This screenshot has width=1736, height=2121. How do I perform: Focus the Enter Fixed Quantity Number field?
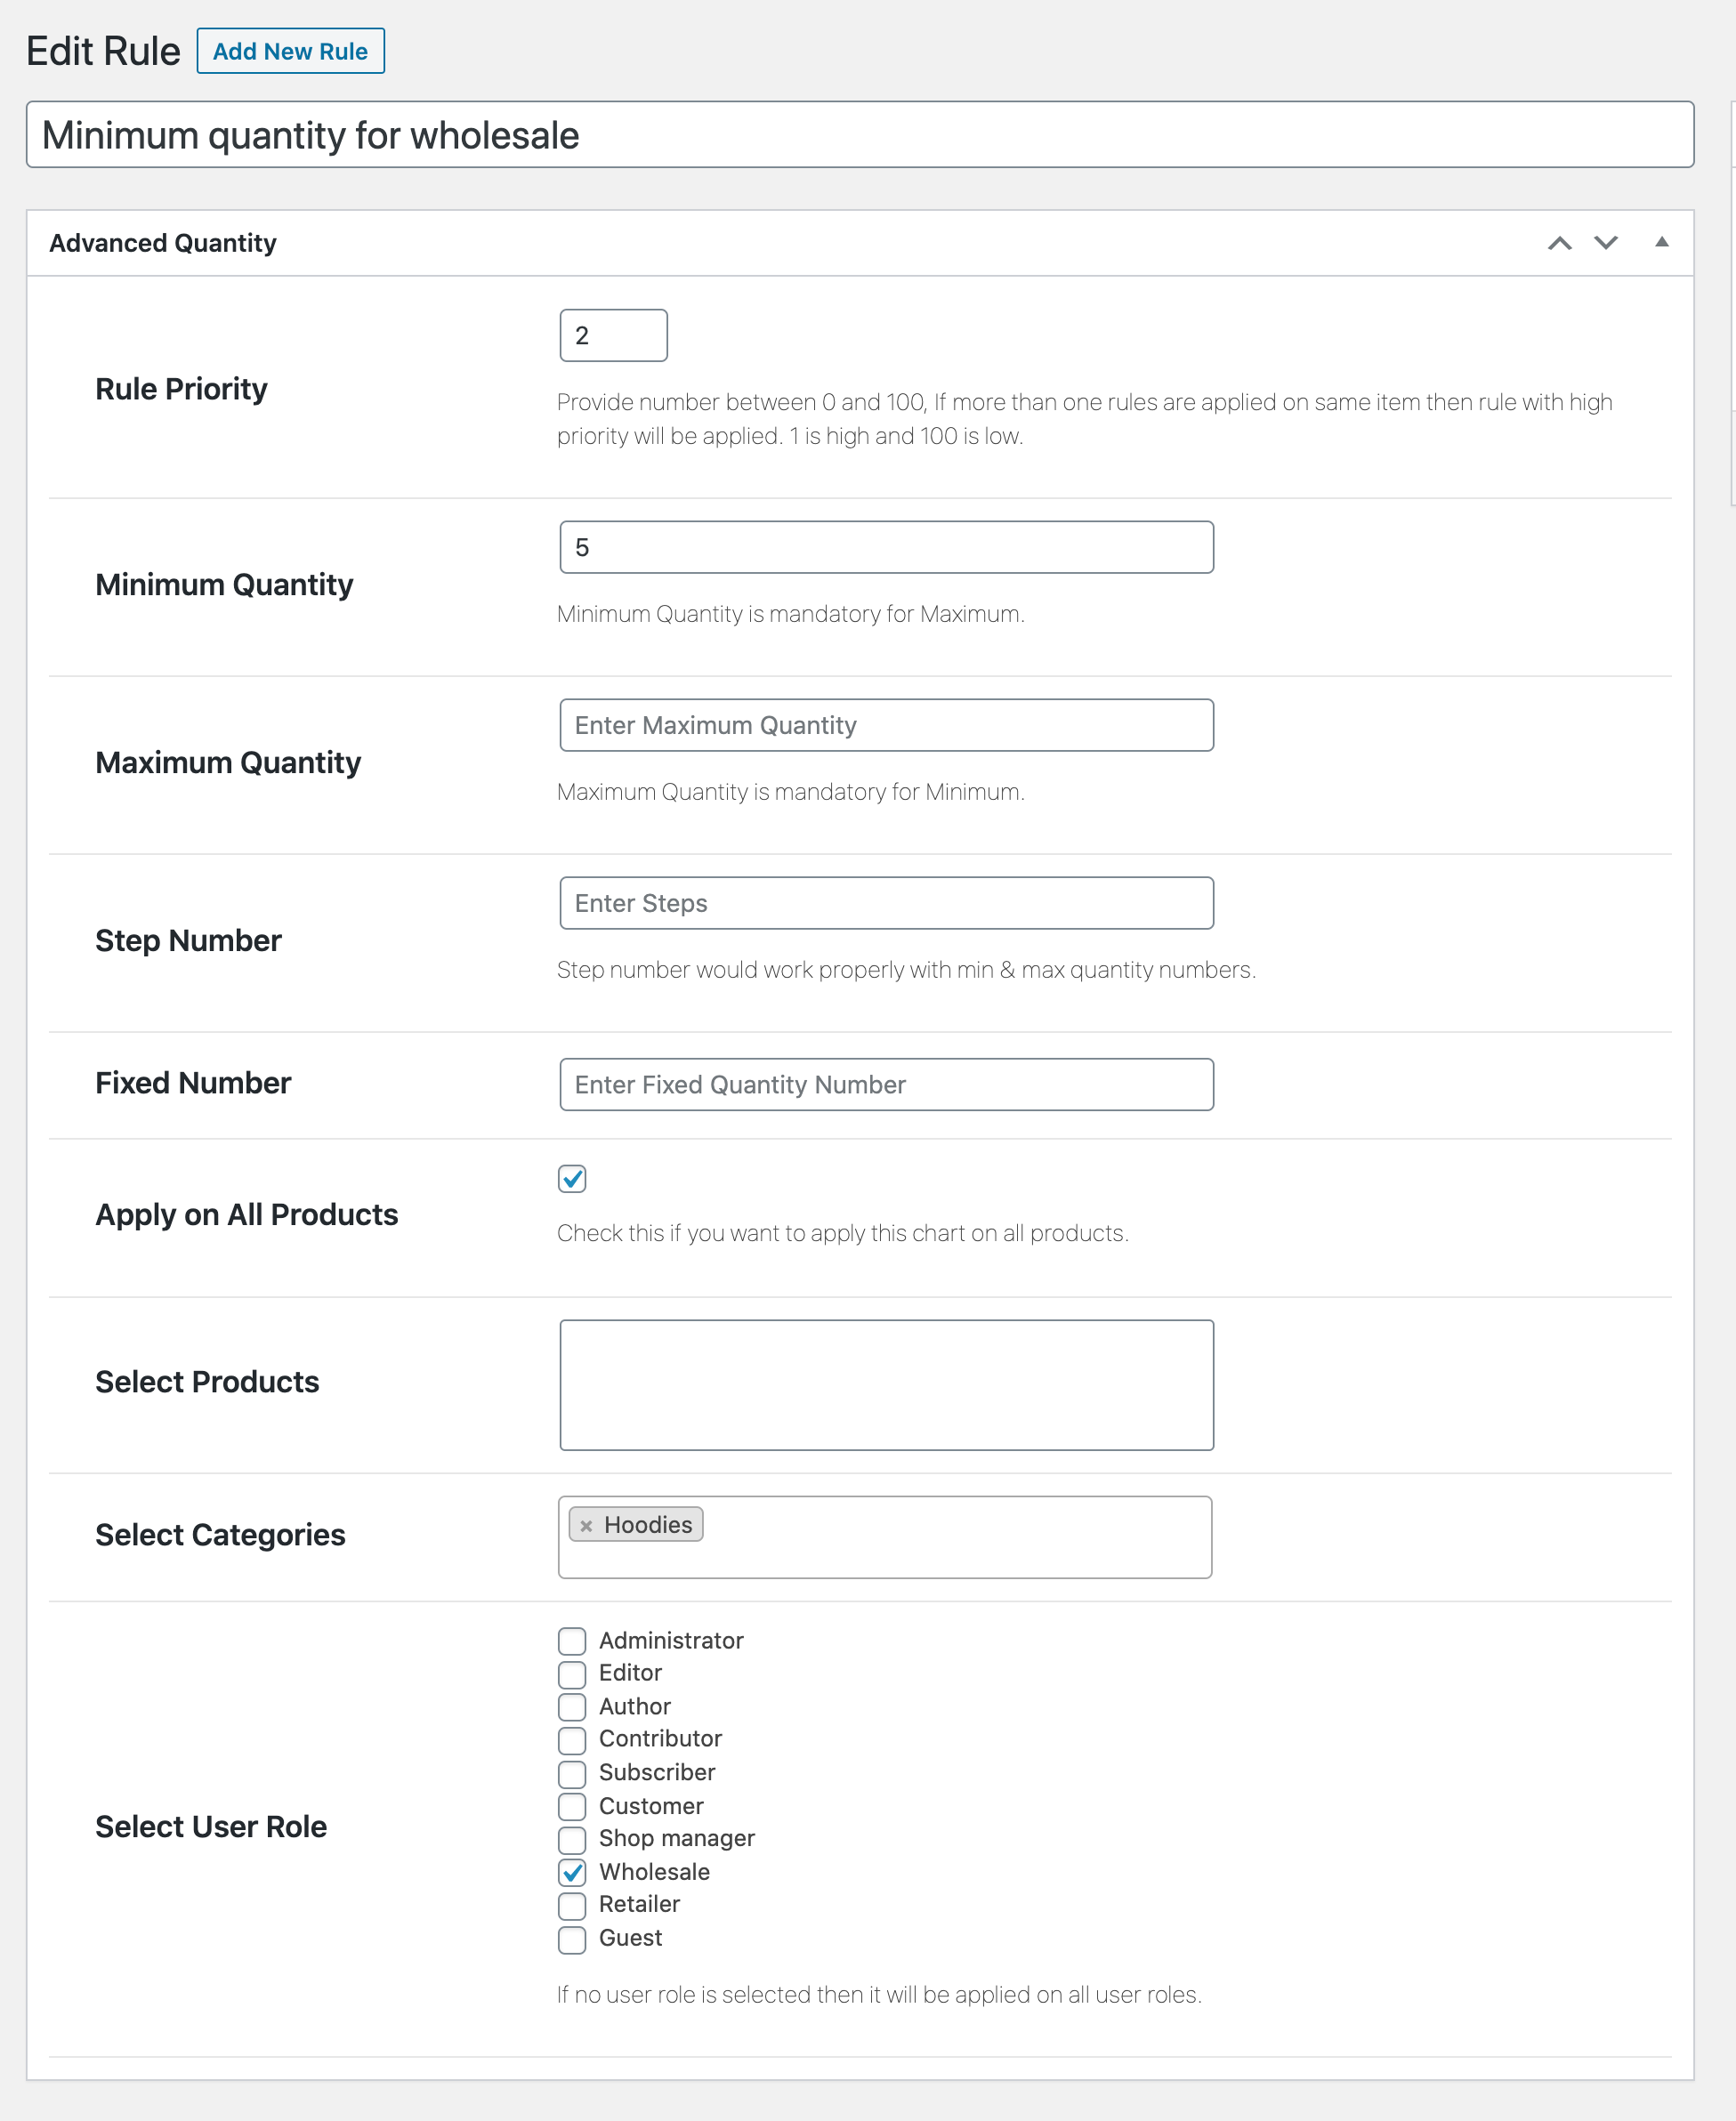(x=886, y=1084)
